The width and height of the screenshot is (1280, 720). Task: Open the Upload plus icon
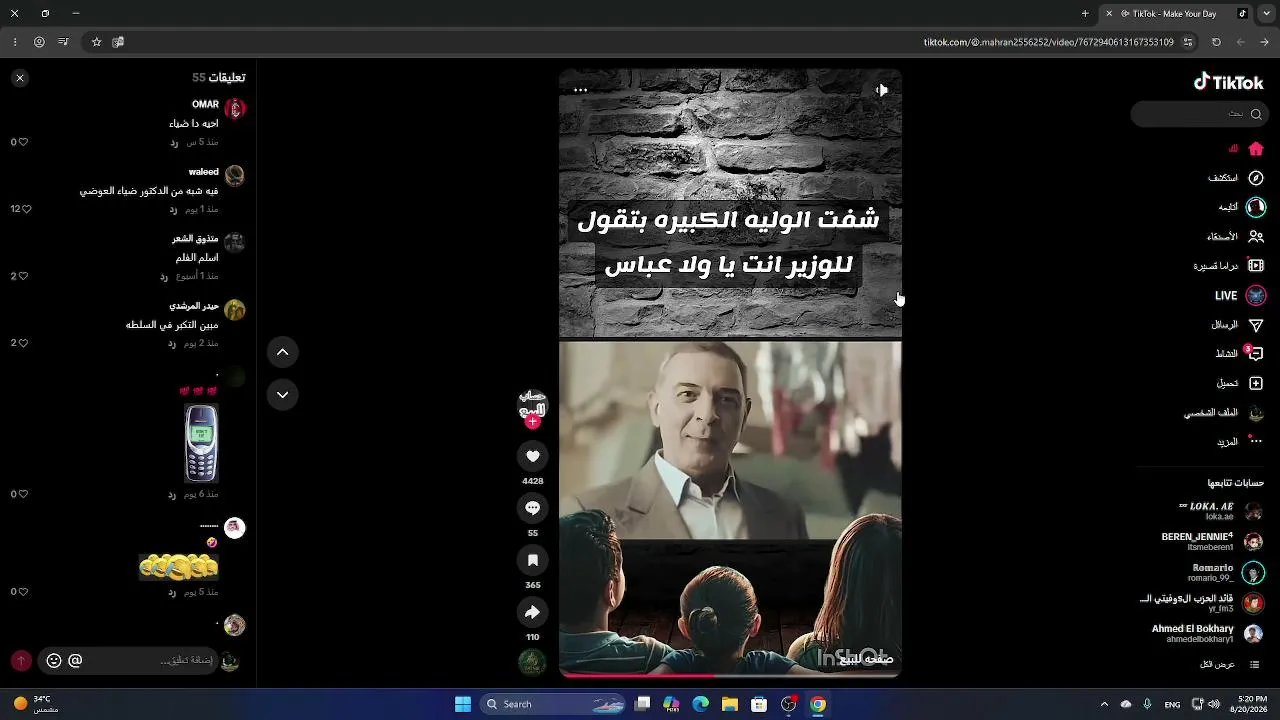1256,383
